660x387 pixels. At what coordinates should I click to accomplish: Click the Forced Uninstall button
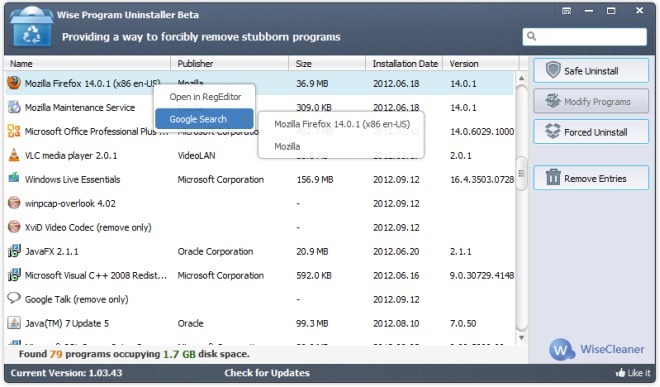[591, 132]
